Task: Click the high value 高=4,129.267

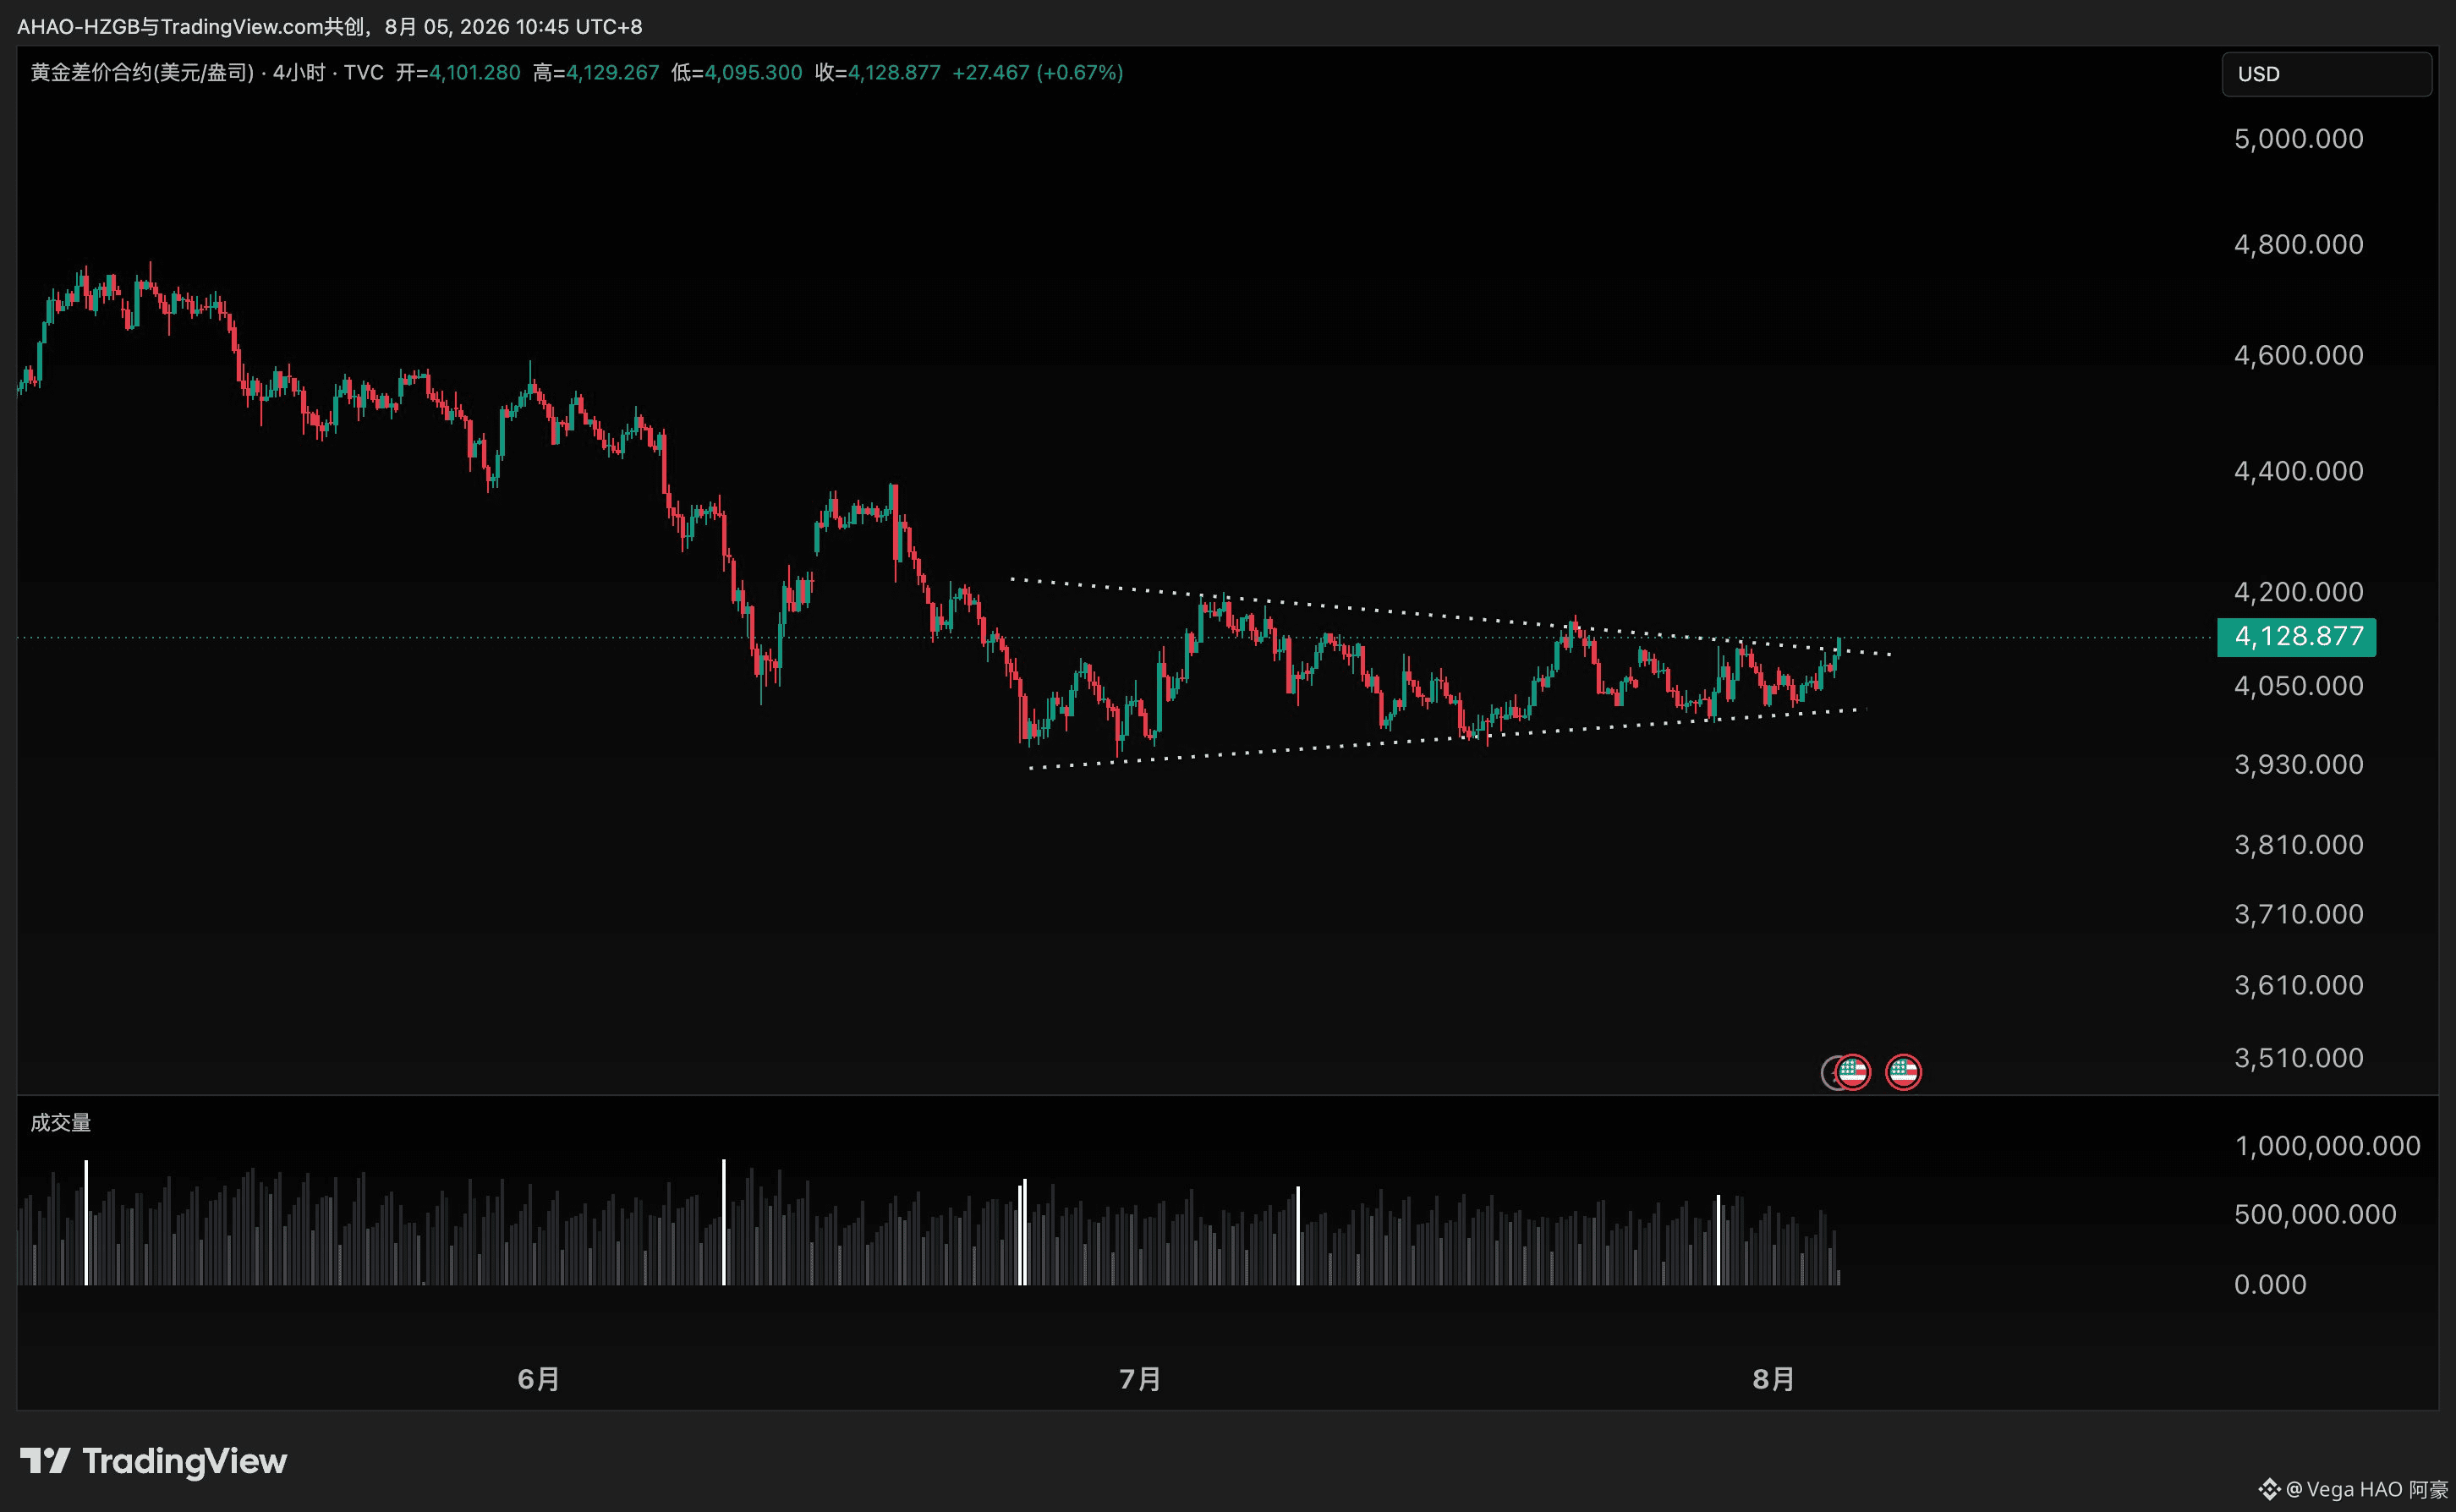Action: [596, 73]
